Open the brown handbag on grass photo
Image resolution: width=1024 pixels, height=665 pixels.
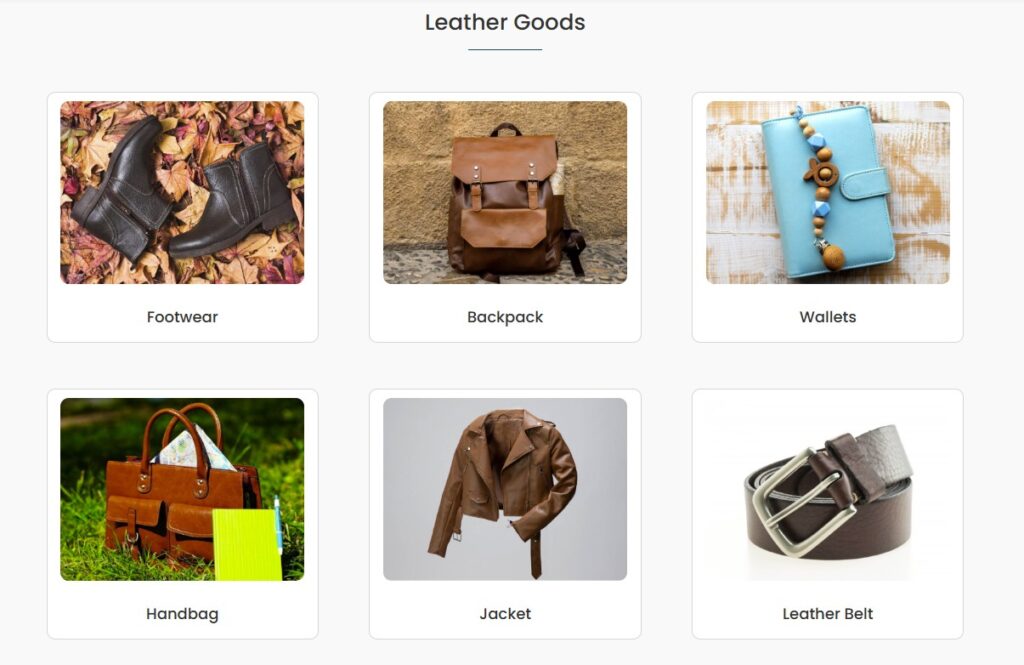coord(182,489)
